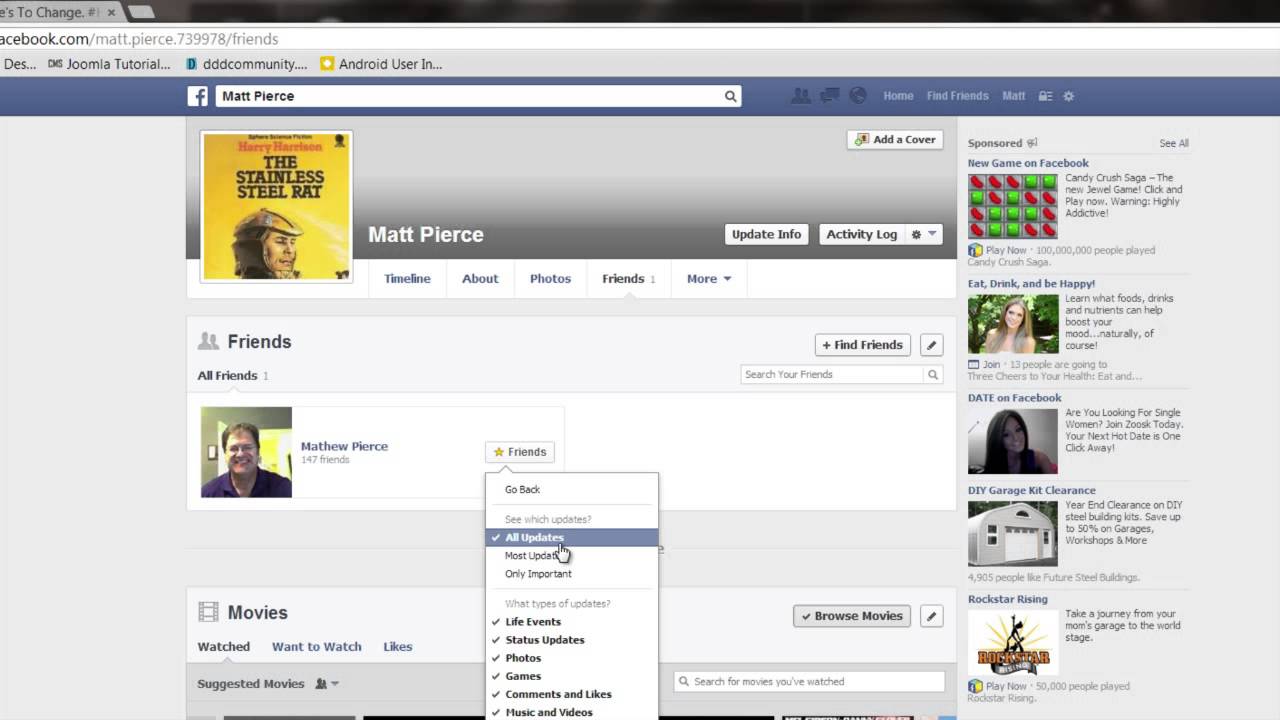Viewport: 1280px width, 720px height.
Task: Uncheck Life Events updates
Action: tap(572, 621)
